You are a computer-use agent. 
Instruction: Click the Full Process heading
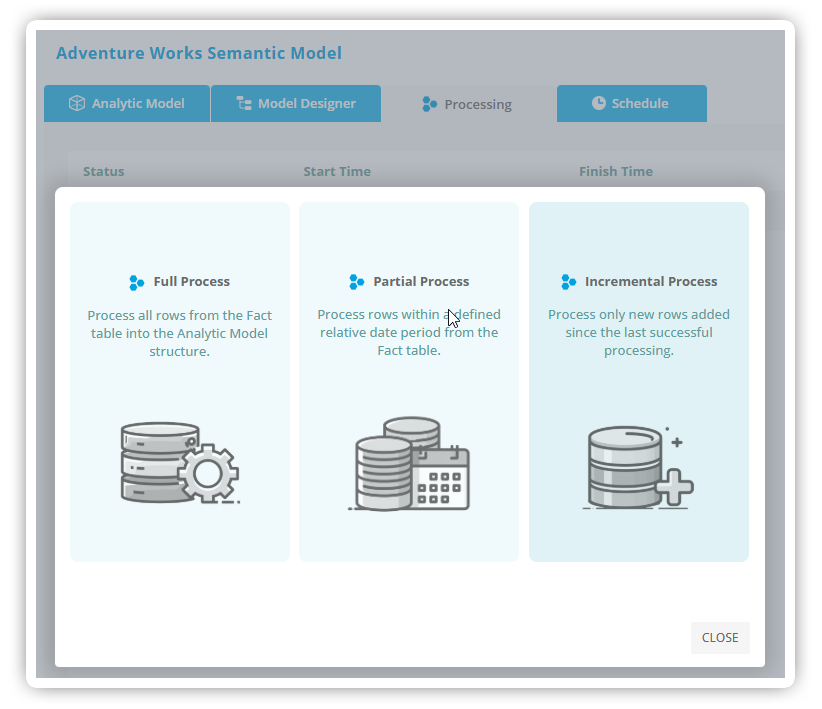point(191,282)
